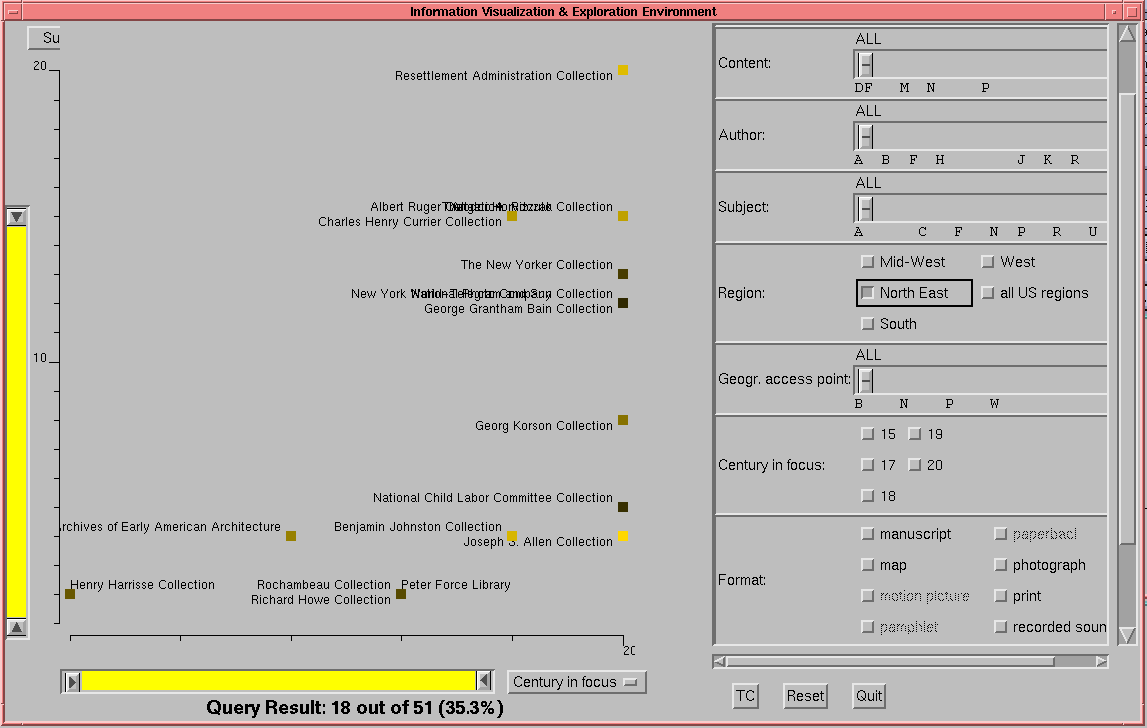Open the Su axis selector at top left
The height and width of the screenshot is (728, 1147).
[44, 38]
